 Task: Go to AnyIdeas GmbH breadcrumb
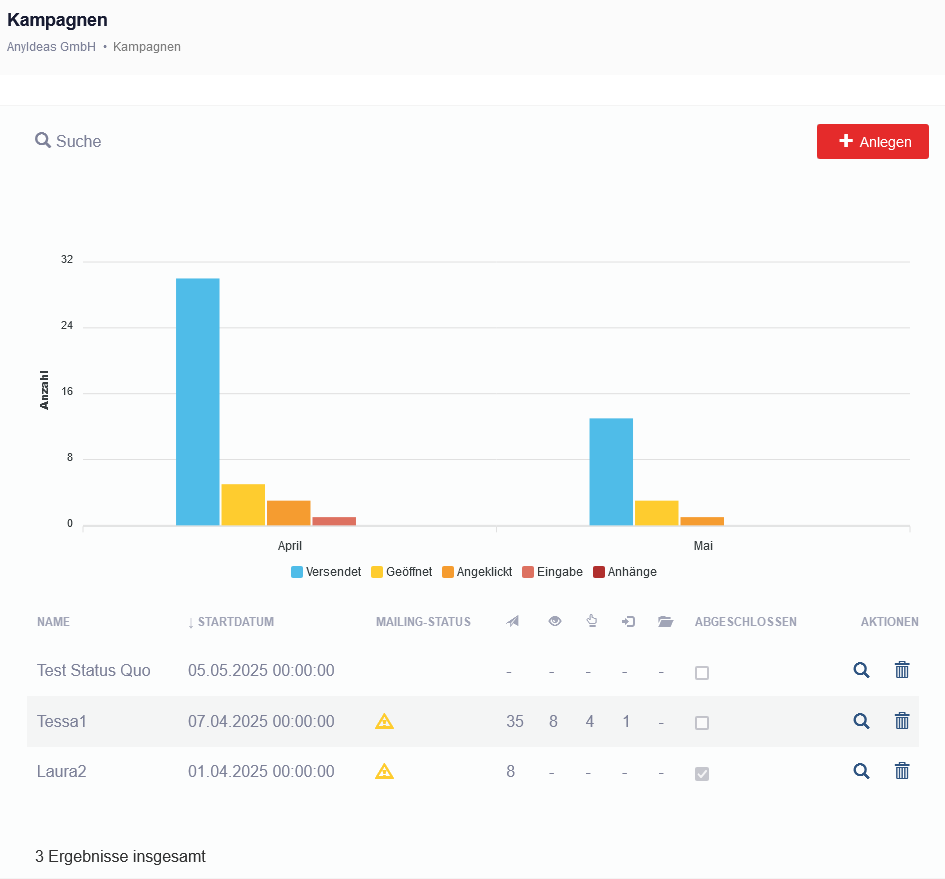click(x=51, y=47)
